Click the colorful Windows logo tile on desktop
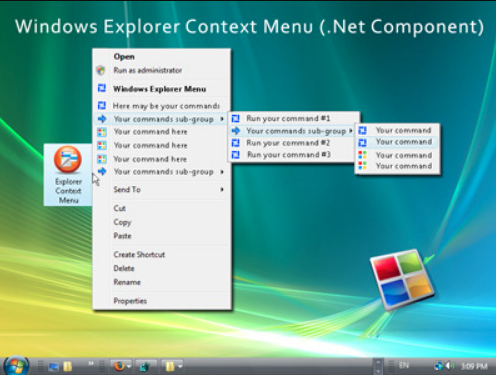The height and width of the screenshot is (375, 496). tap(402, 279)
